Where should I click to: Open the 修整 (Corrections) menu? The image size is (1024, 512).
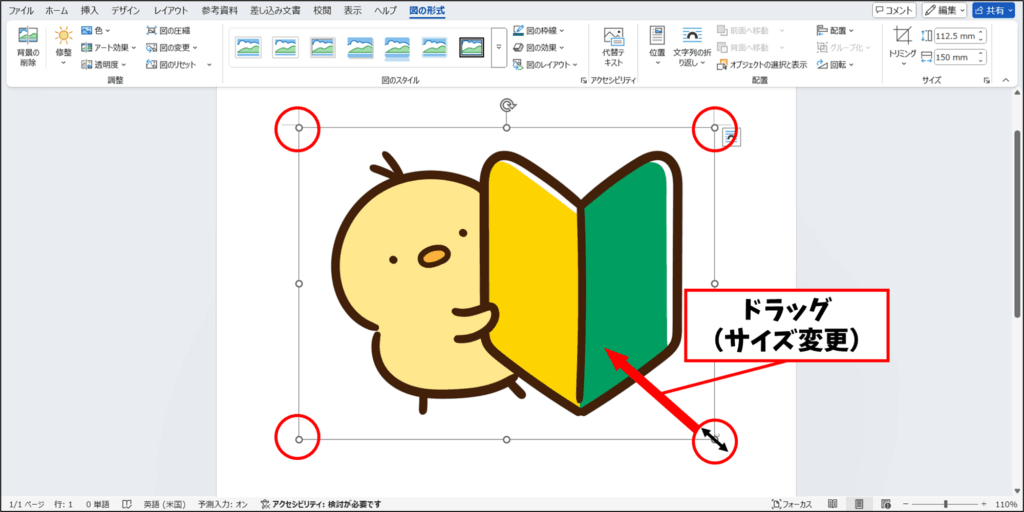63,47
